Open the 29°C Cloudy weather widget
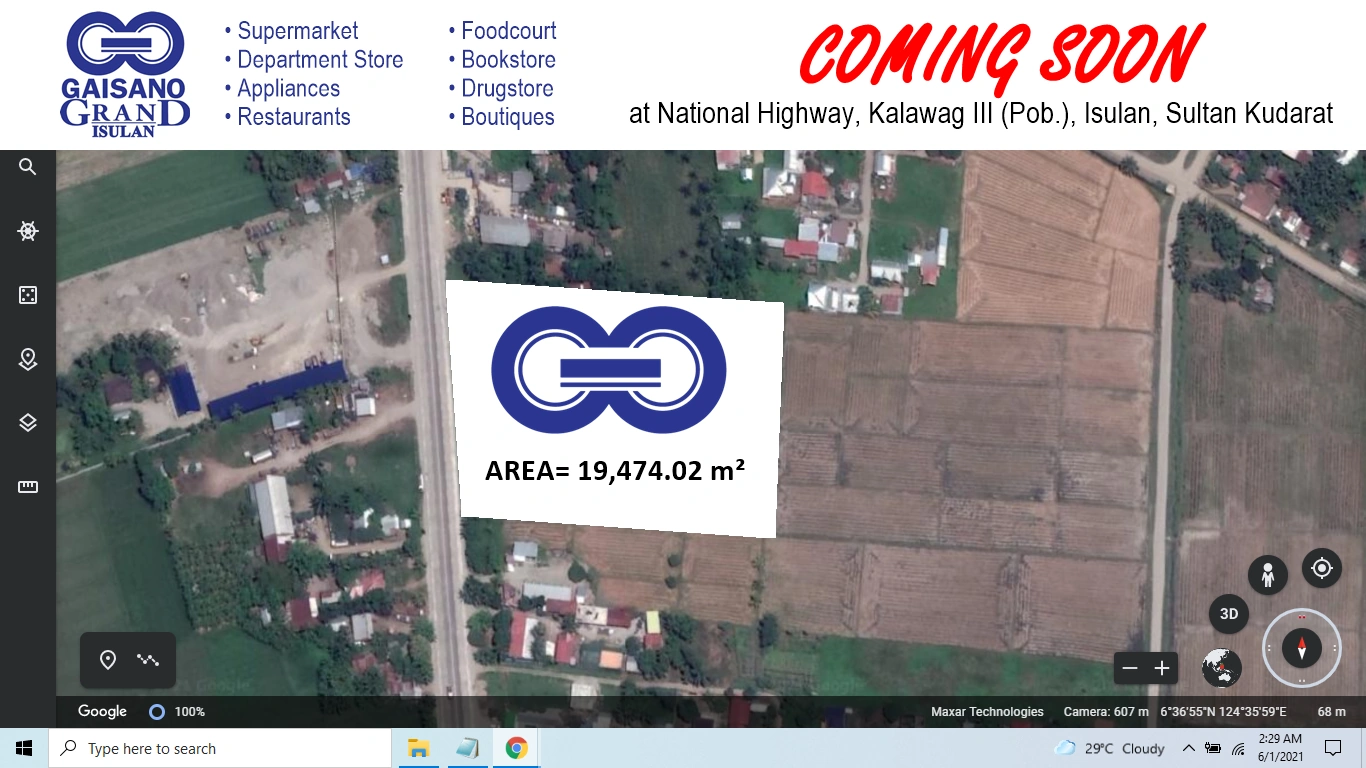 pyautogui.click(x=1110, y=748)
